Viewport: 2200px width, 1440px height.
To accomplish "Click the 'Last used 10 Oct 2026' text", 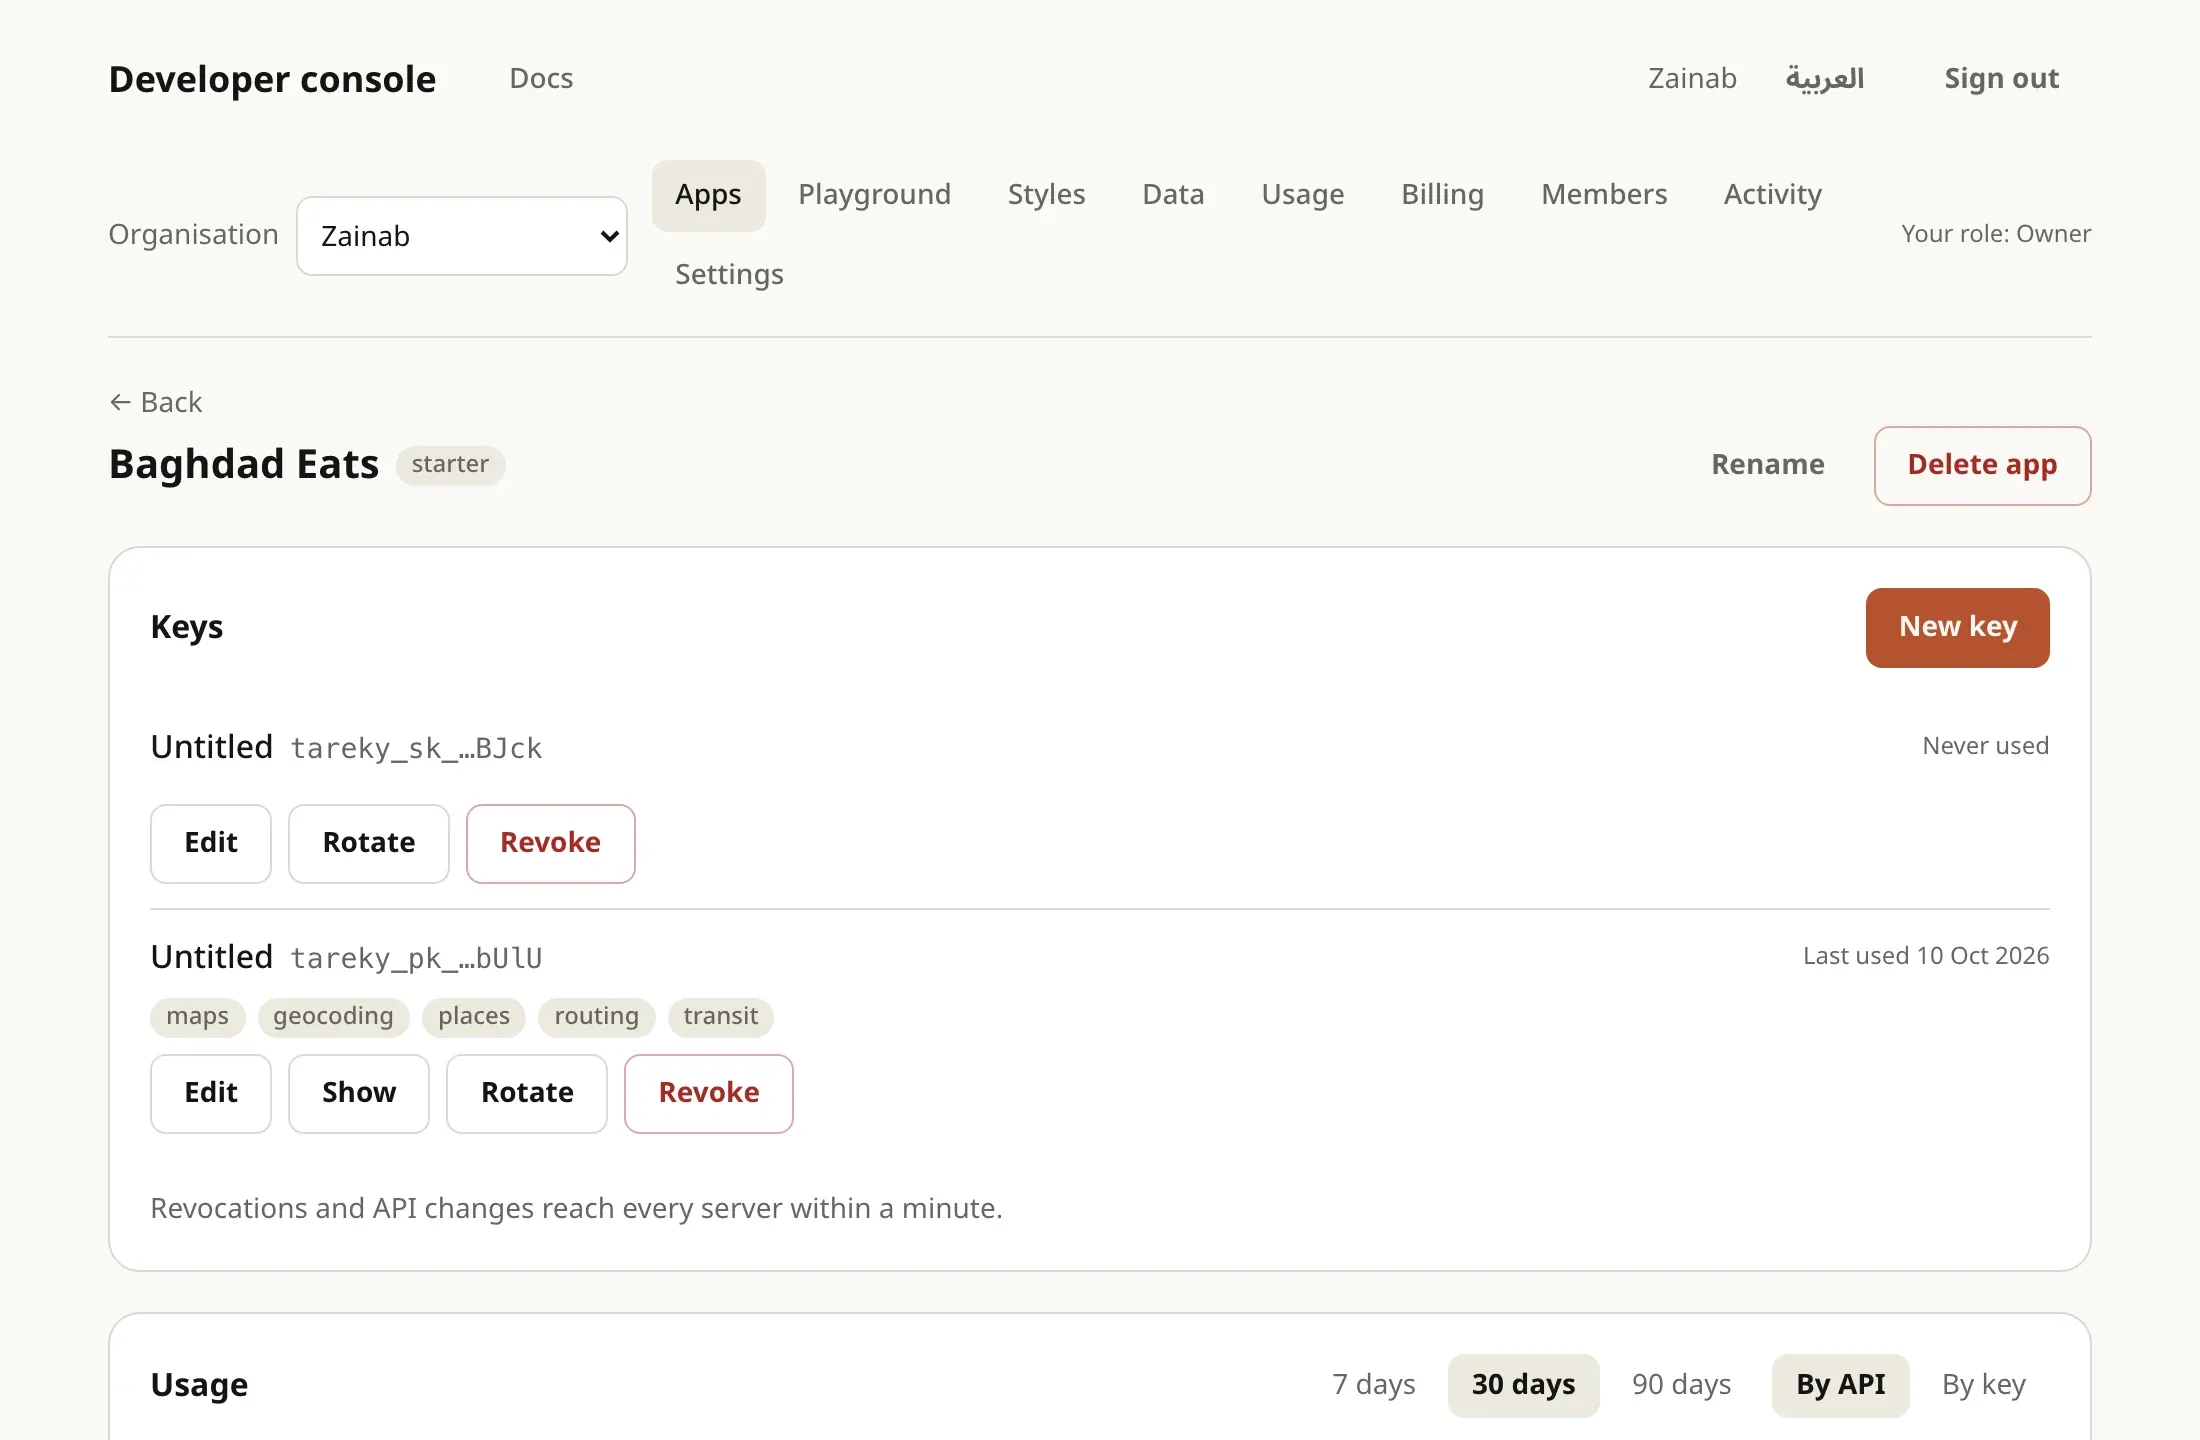I will 1926,956.
